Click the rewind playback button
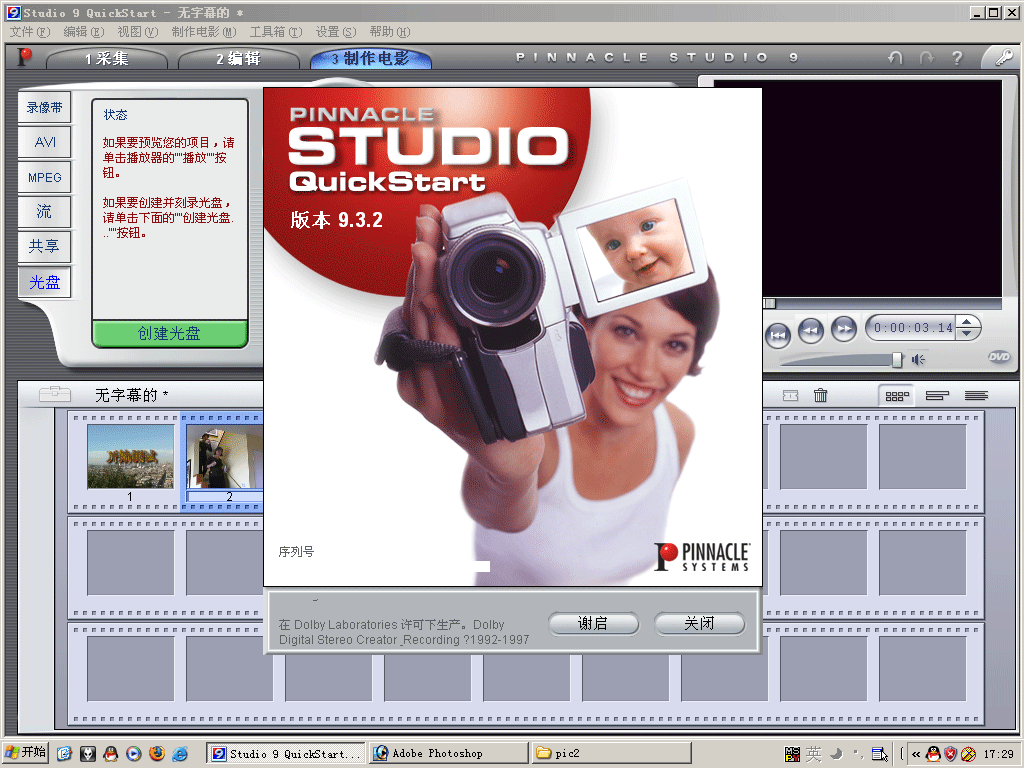1024x768 pixels. 811,330
